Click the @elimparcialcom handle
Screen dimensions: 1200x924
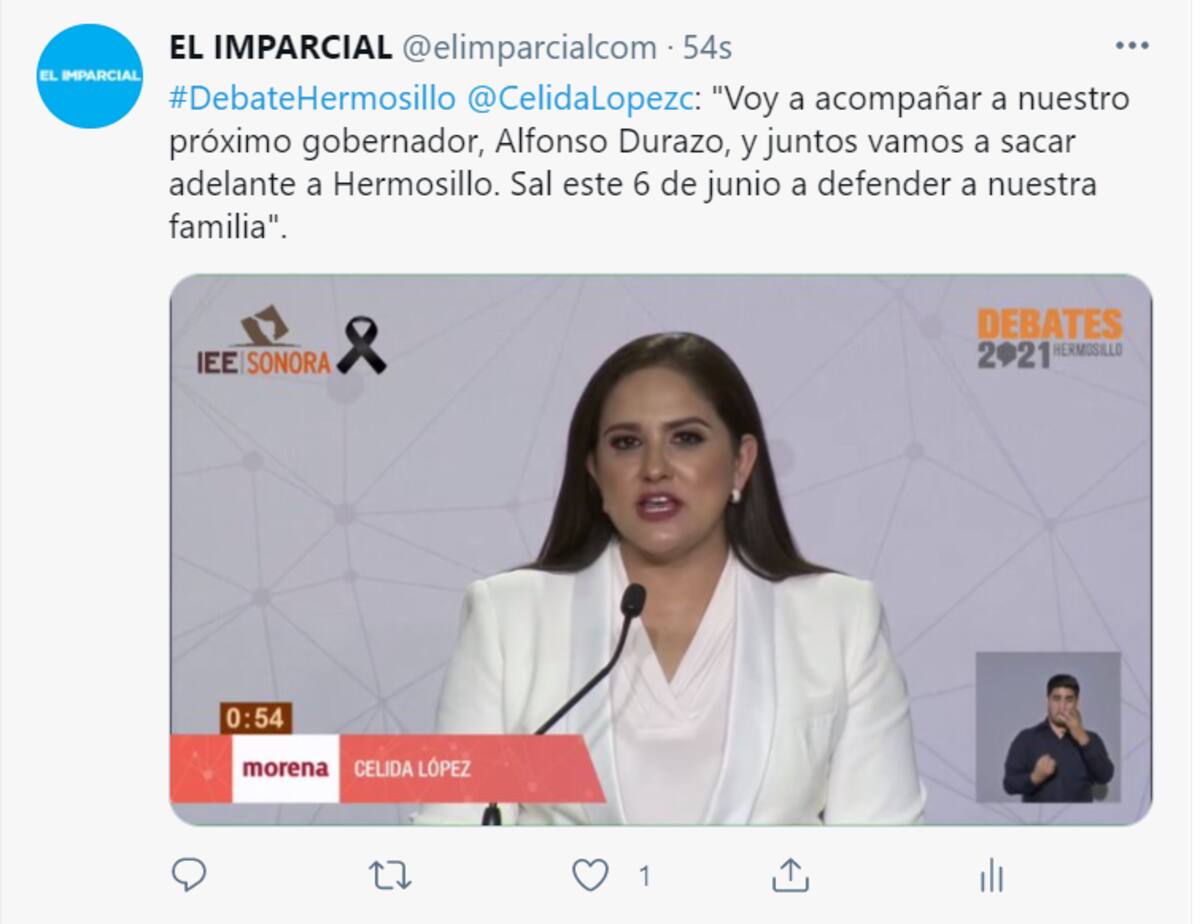[530, 46]
